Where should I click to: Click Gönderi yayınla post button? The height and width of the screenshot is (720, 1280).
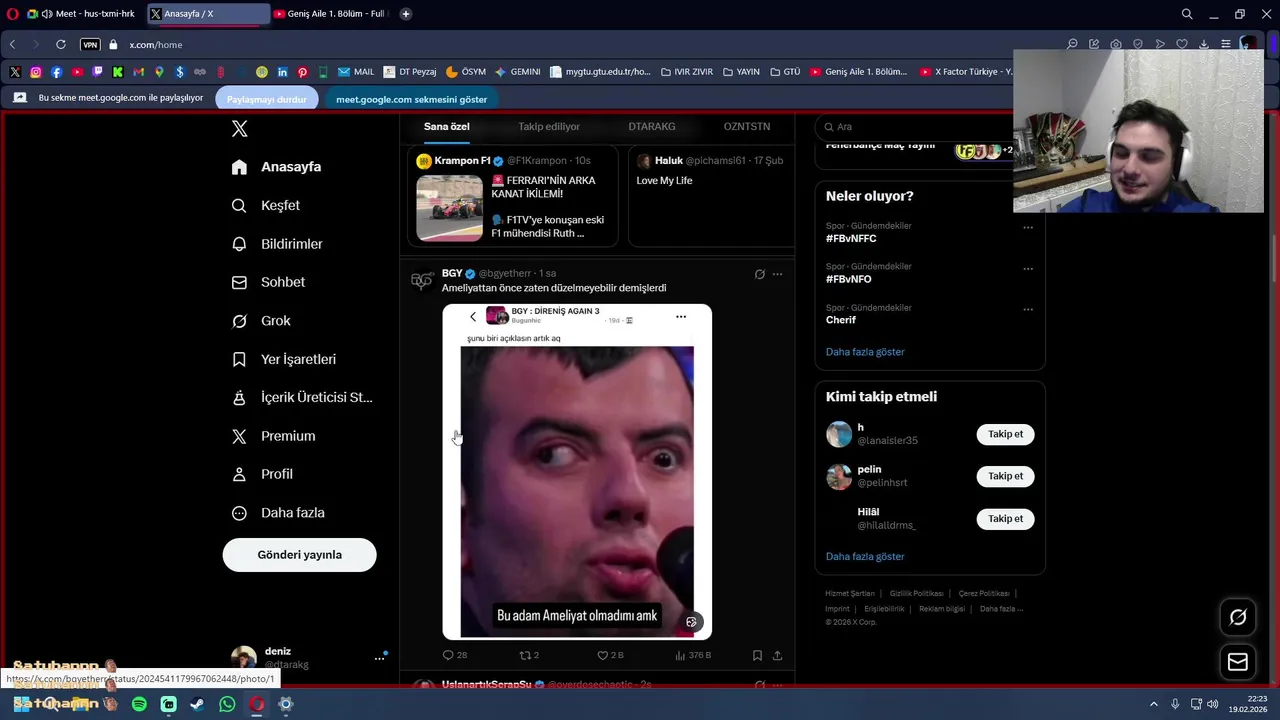click(299, 555)
